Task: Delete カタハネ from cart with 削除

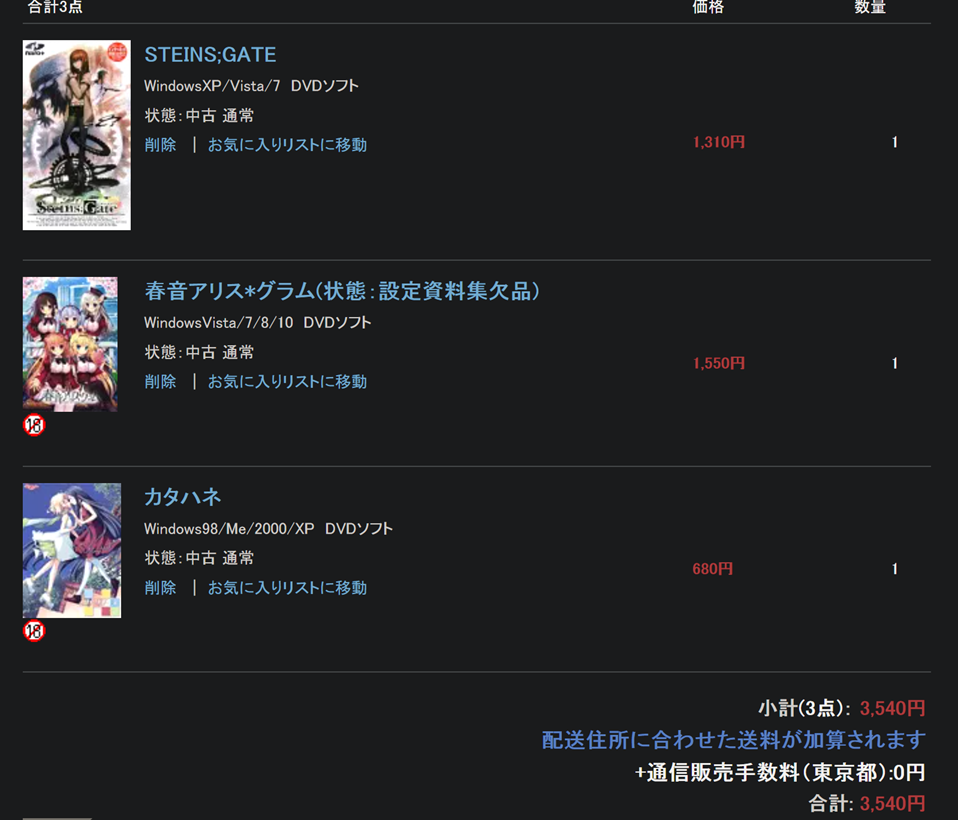Action: (160, 588)
